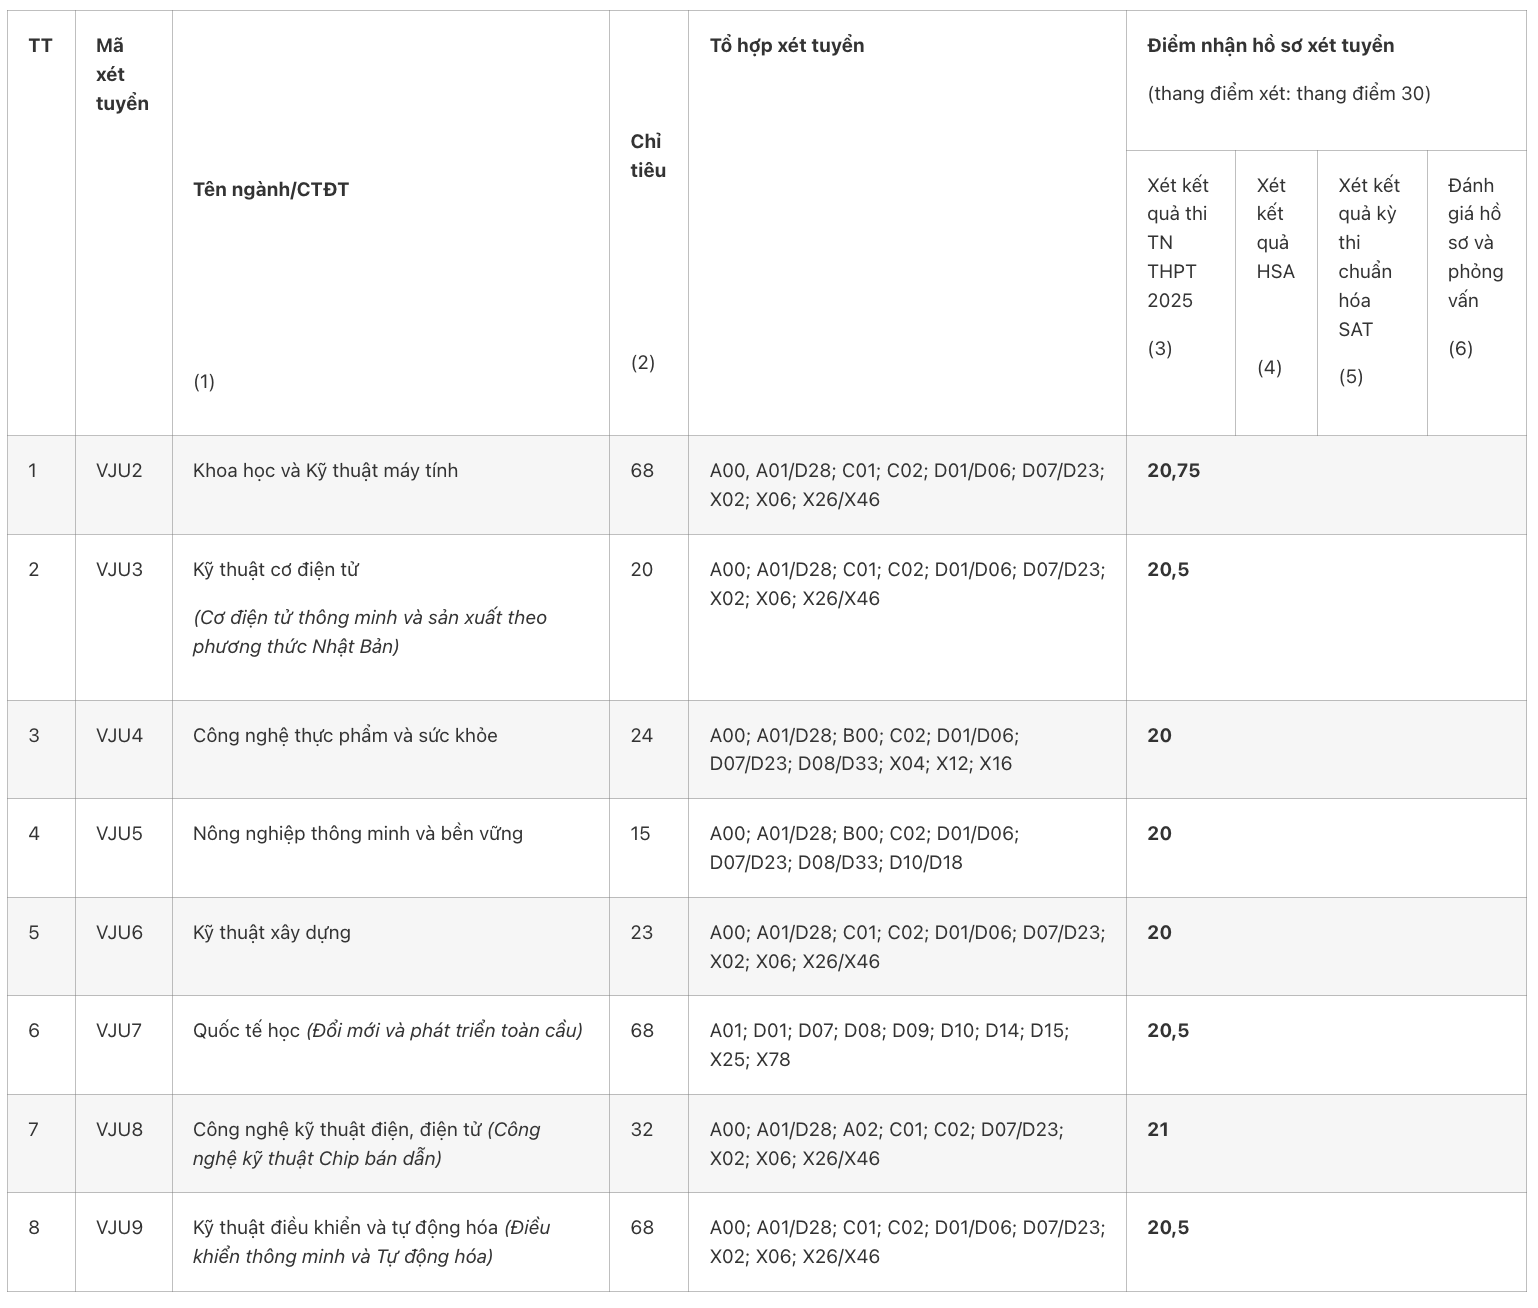Screen dimensions: 1538x1308
Task: Select the 'Khoa học và Kỹ thuật máy tính' program name
Action: coord(325,471)
